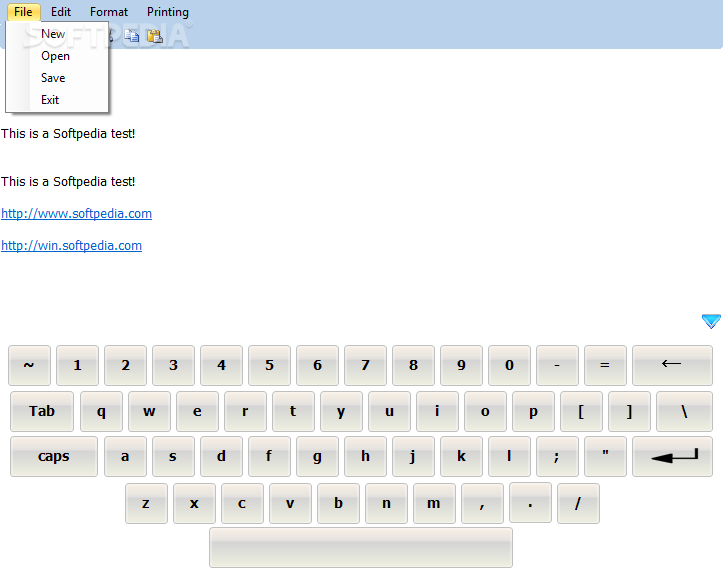Open the File menu
This screenshot has height=571, width=723.
[24, 12]
